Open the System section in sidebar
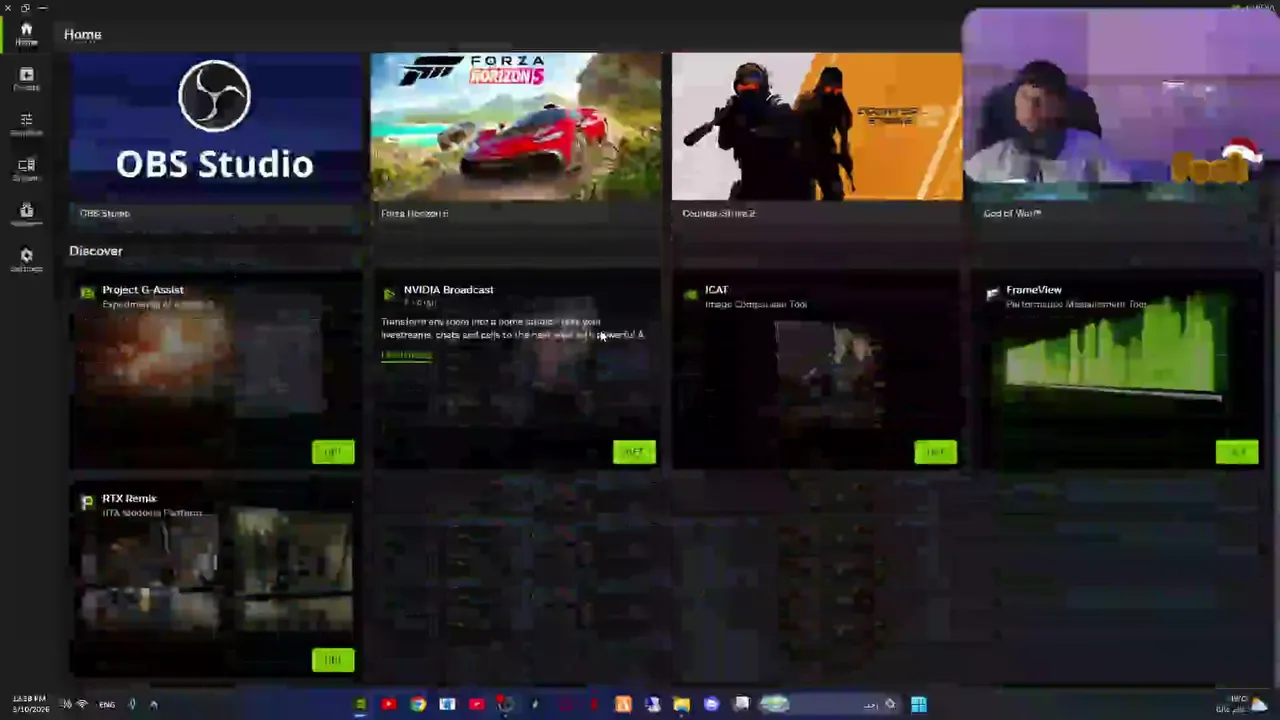This screenshot has width=1280, height=720. 26,169
